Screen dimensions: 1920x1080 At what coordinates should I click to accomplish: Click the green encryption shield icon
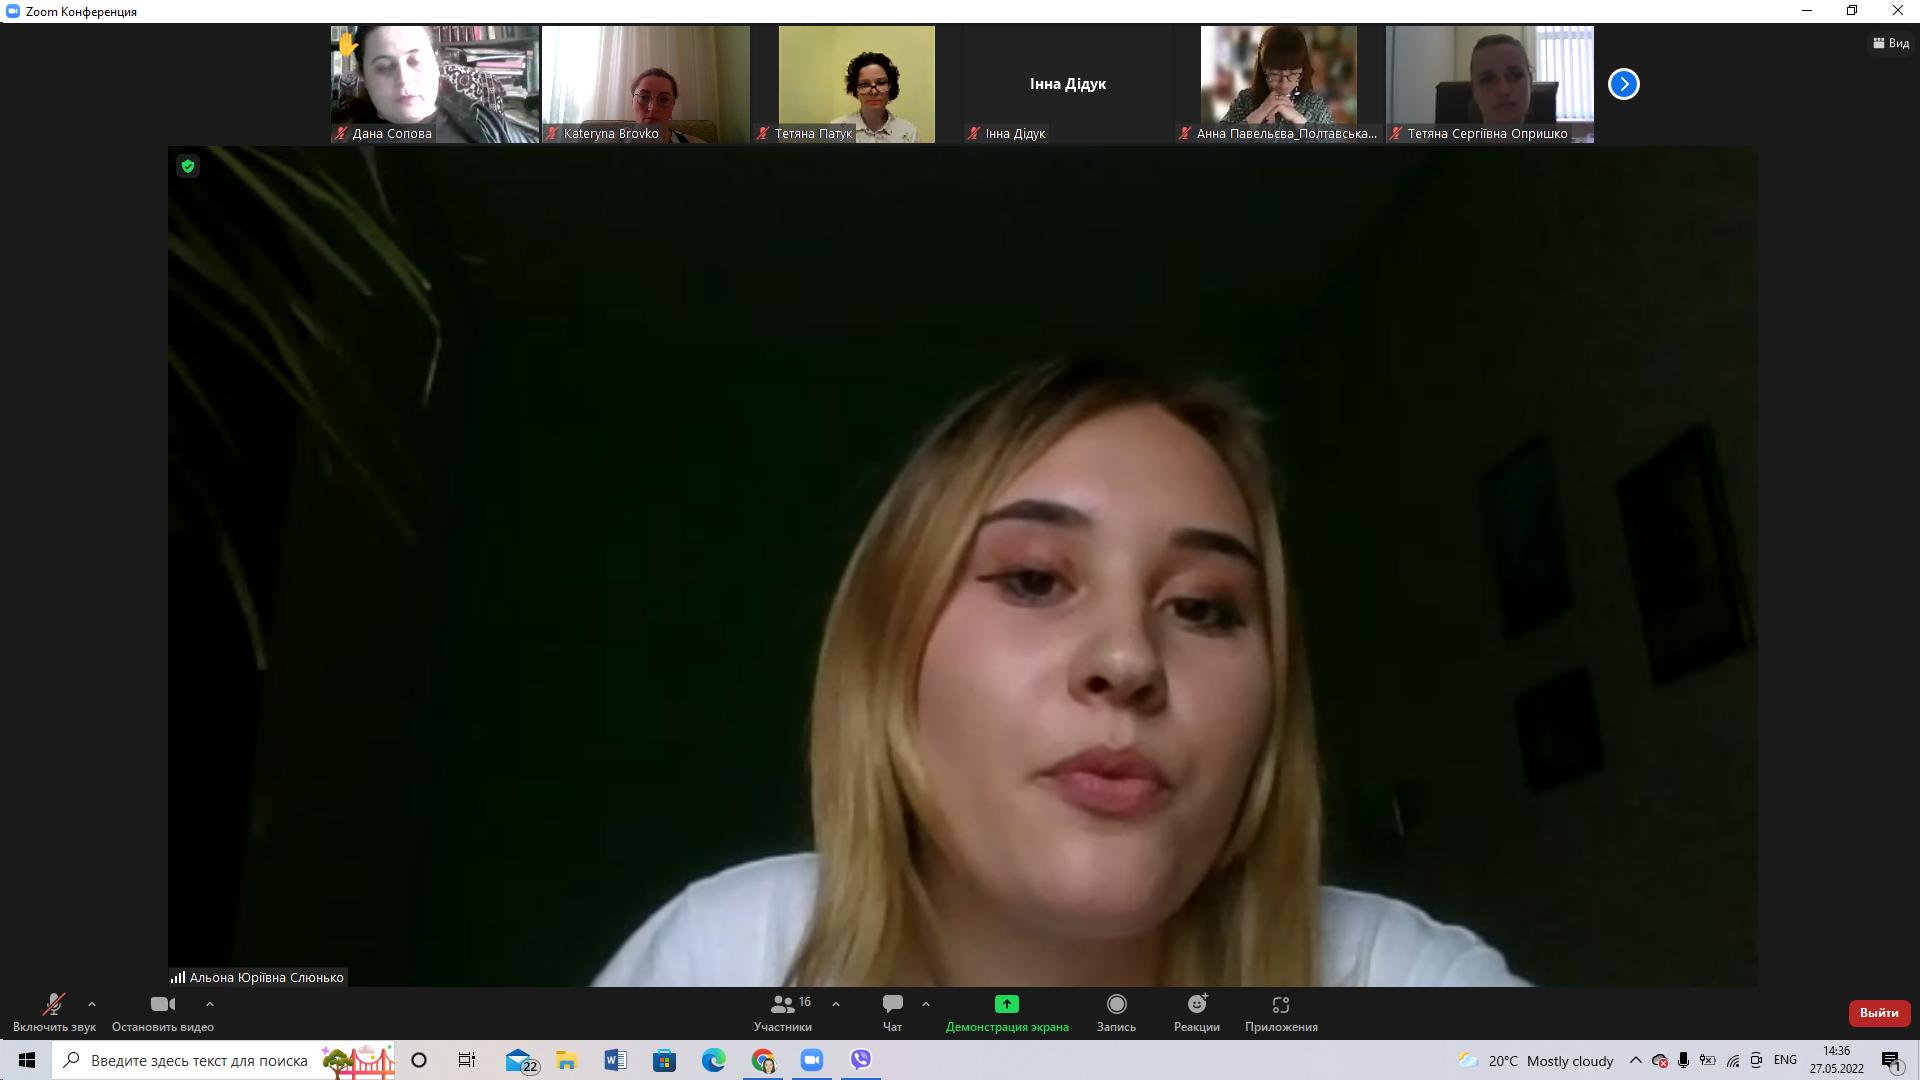[188, 166]
